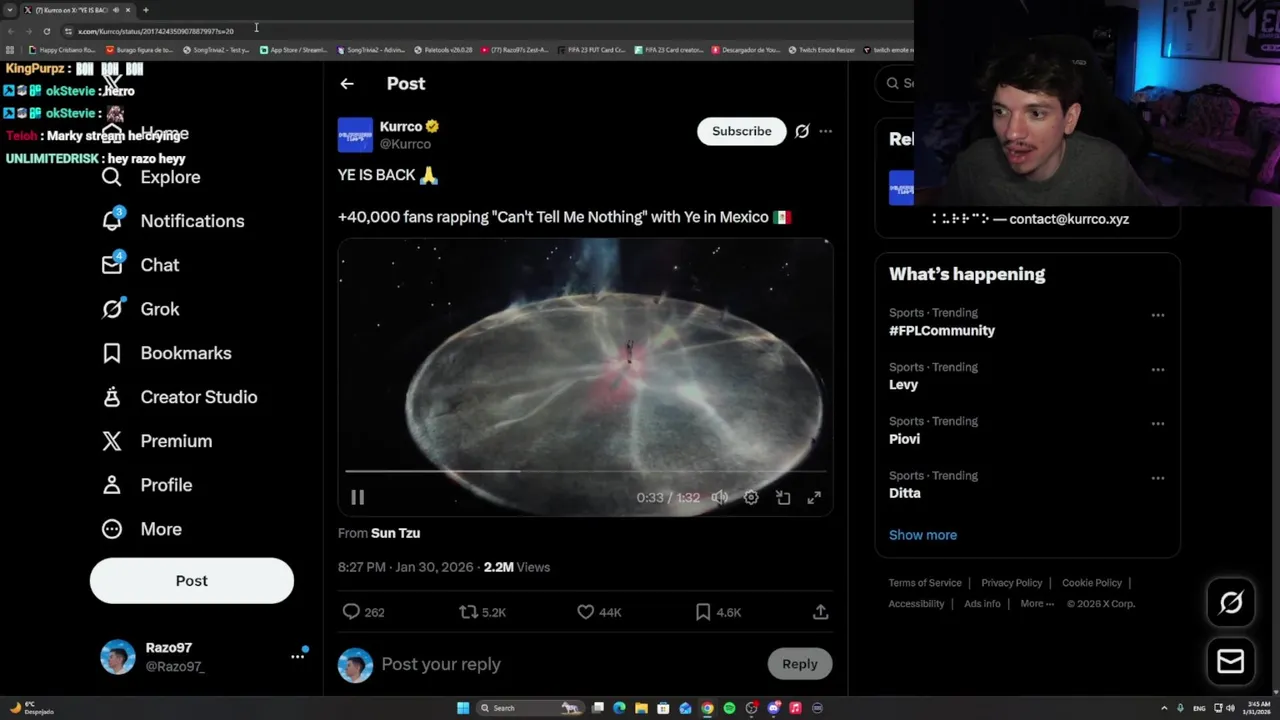Open the Cookie Policy footer link
The image size is (1280, 720).
[x=1092, y=583]
